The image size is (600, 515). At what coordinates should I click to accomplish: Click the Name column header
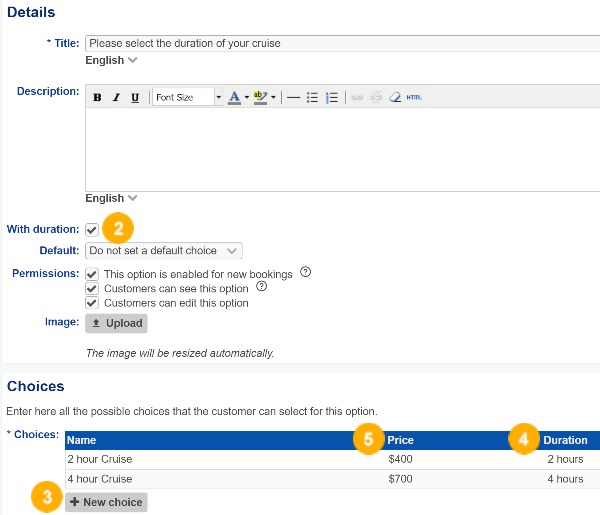[x=82, y=440]
